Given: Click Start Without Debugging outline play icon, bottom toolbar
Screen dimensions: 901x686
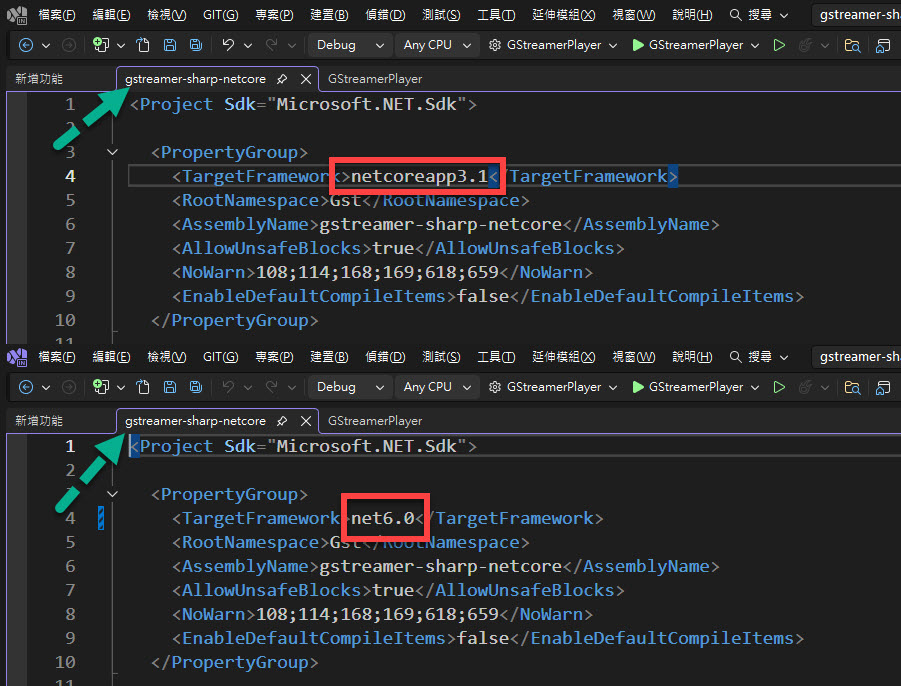Looking at the screenshot, I should [779, 387].
